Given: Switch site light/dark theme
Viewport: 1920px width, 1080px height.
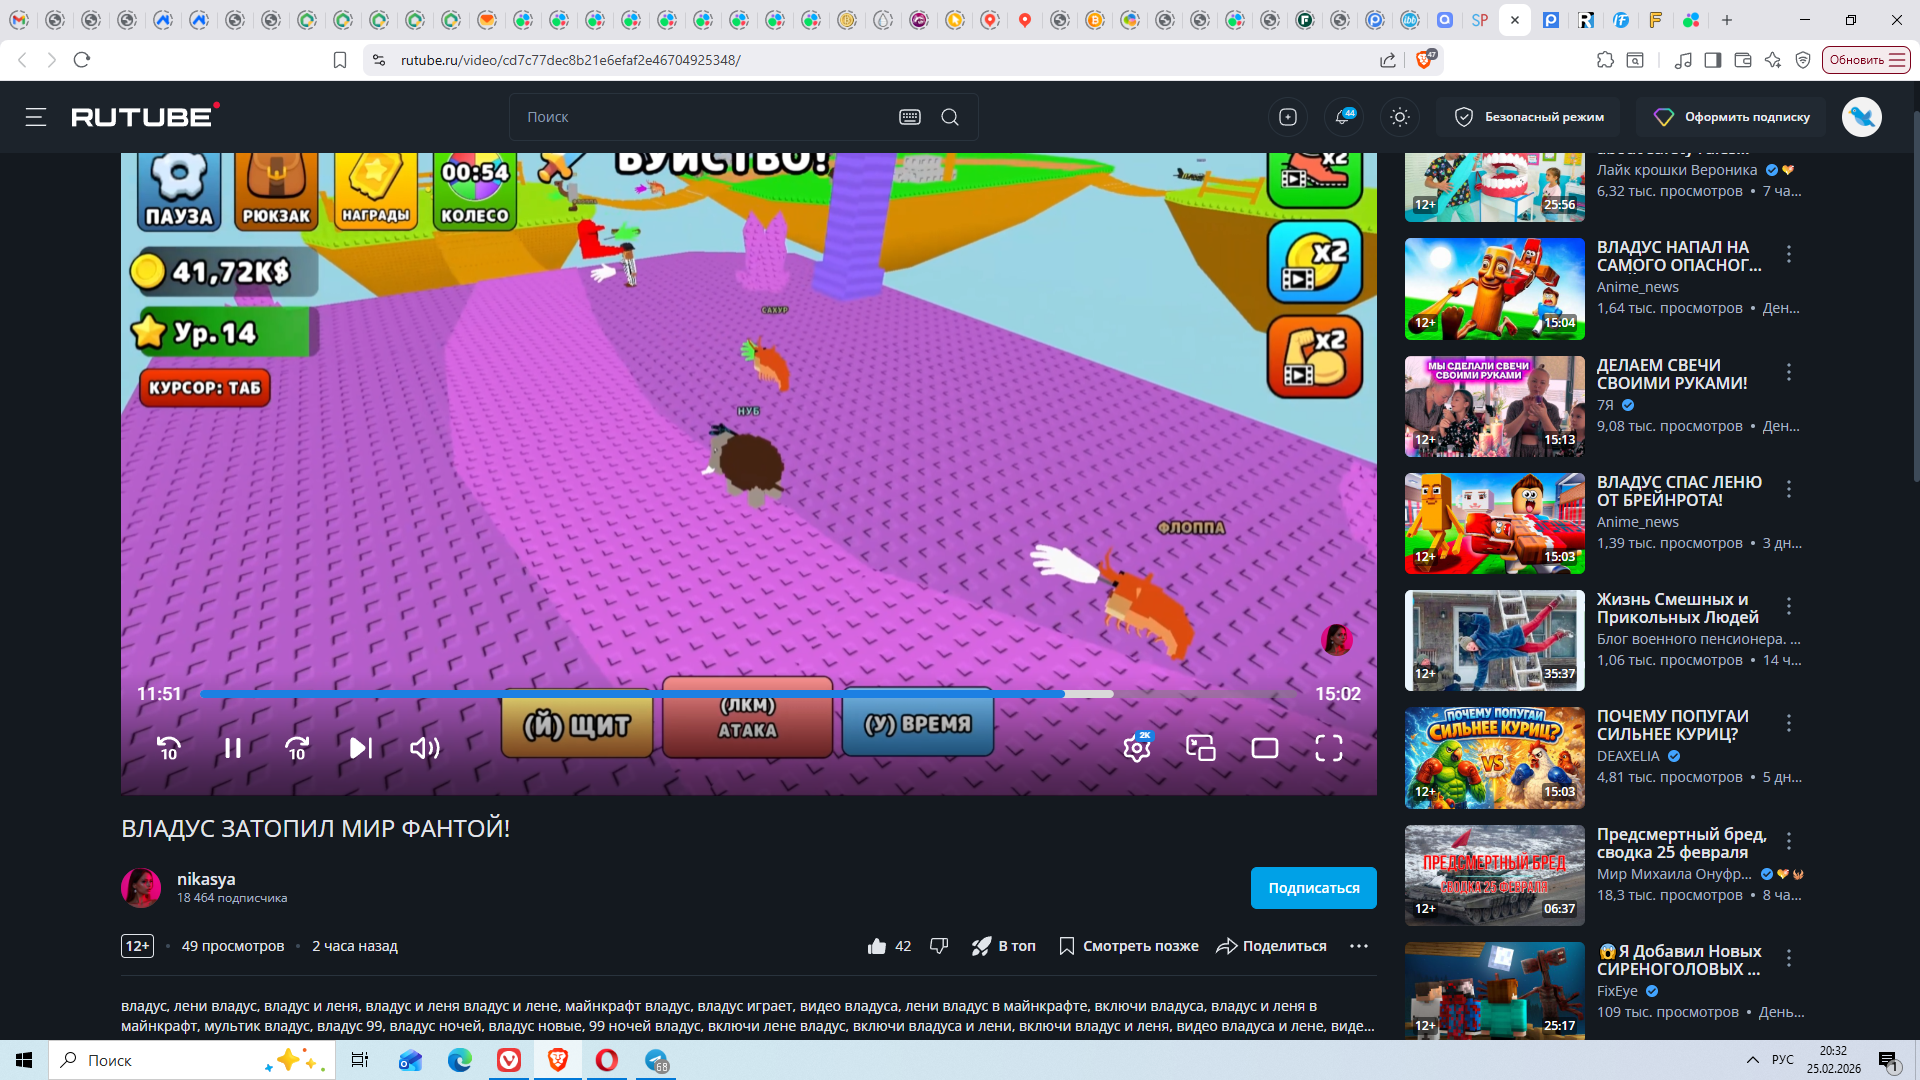Looking at the screenshot, I should (x=1400, y=117).
